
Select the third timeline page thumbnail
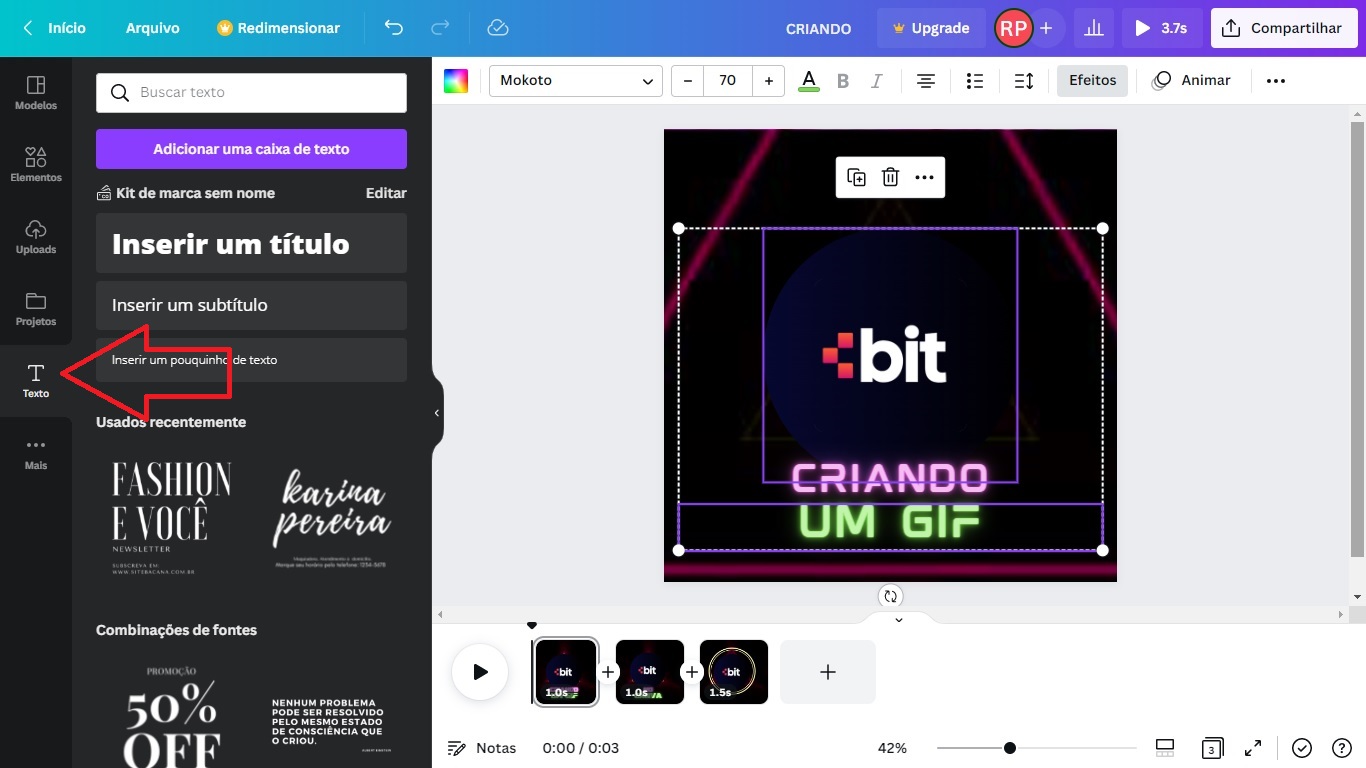point(733,671)
